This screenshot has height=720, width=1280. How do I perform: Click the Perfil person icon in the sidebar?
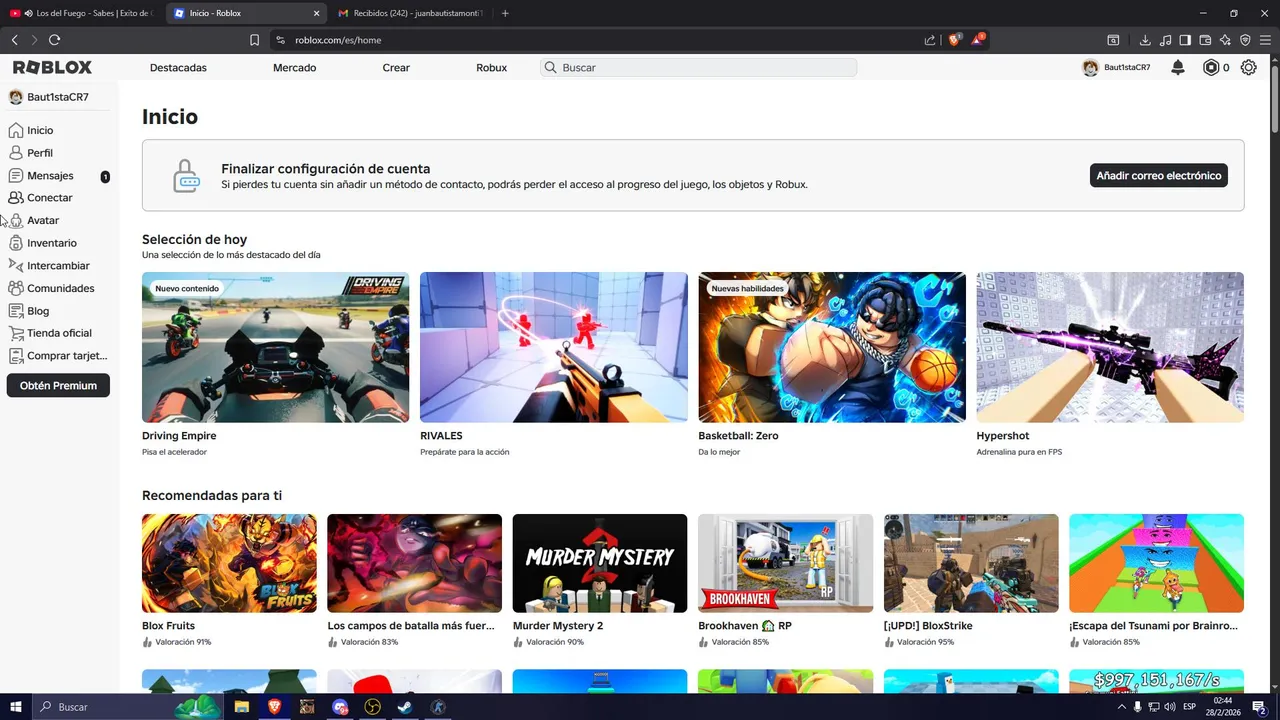coord(15,153)
